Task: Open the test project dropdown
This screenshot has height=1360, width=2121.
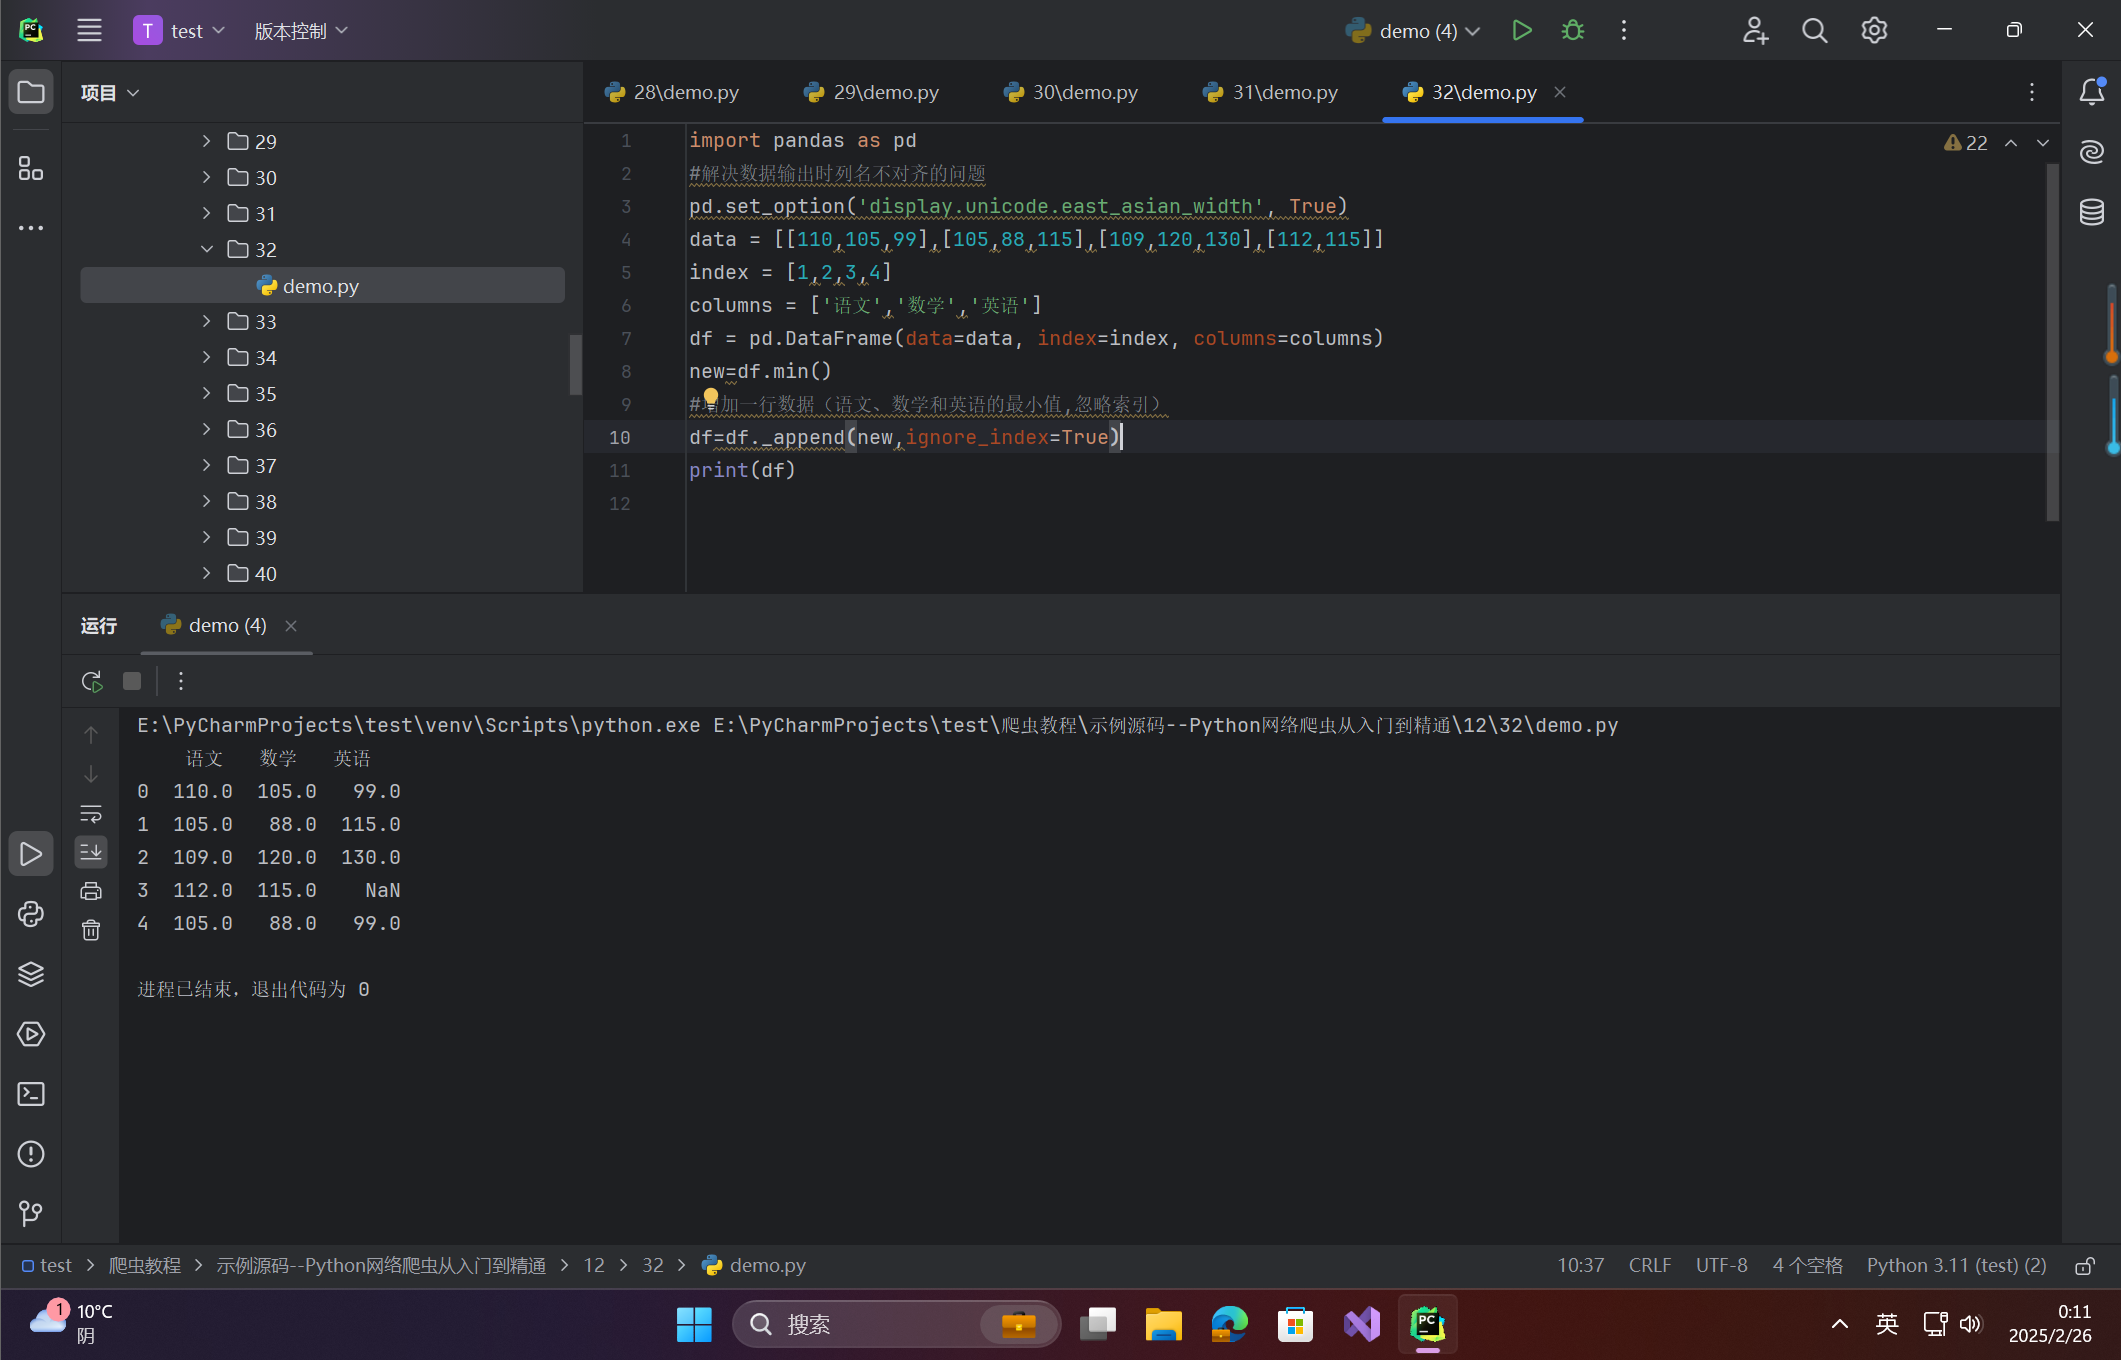Action: pos(180,31)
